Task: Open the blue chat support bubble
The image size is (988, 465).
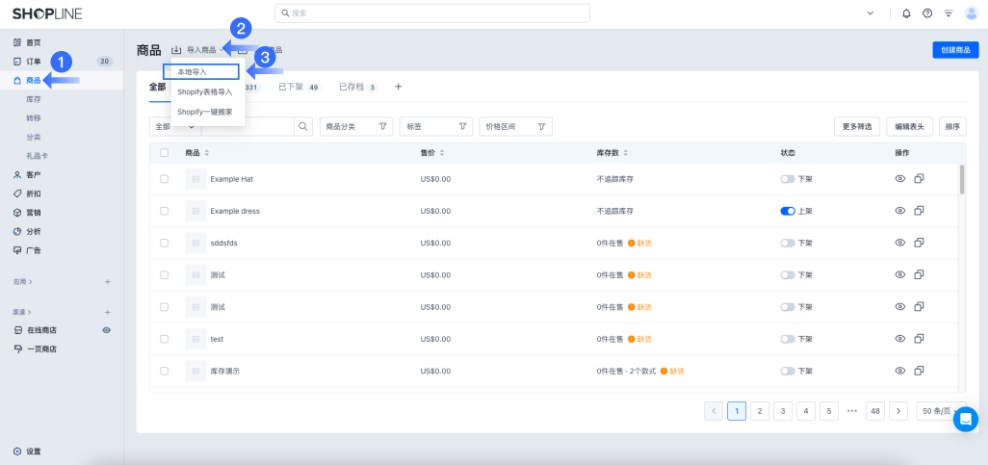Action: [965, 419]
